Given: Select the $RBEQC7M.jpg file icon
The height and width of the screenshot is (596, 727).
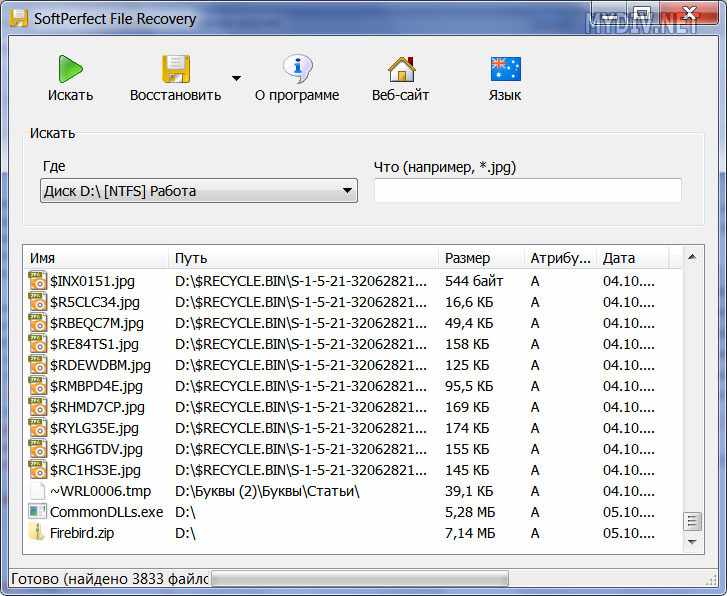Looking at the screenshot, I should 38,323.
